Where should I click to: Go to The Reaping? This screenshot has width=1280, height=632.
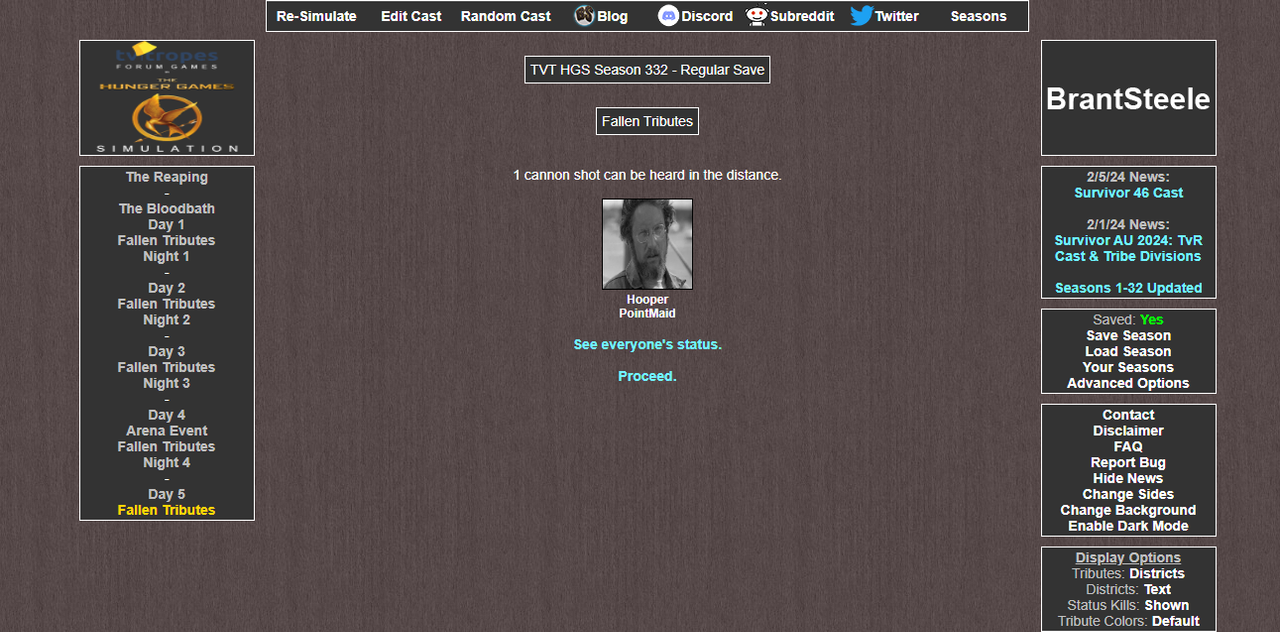coord(166,177)
